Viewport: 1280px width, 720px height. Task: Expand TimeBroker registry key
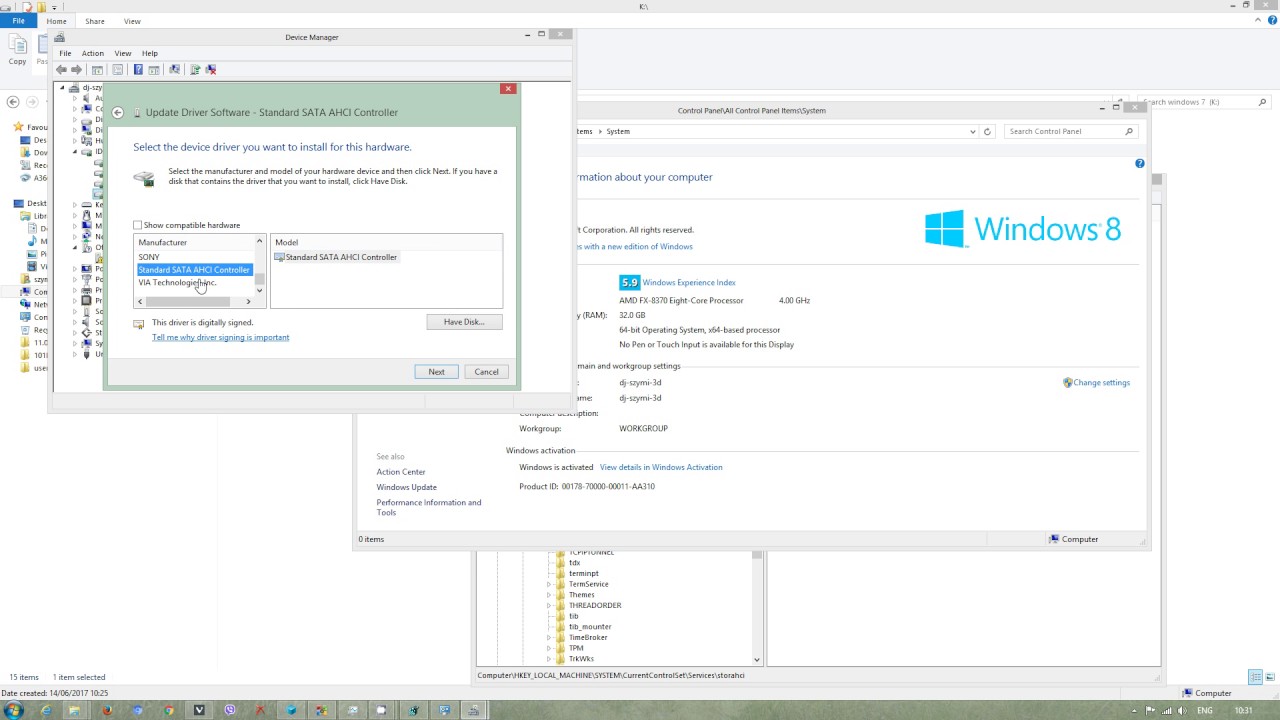point(548,637)
